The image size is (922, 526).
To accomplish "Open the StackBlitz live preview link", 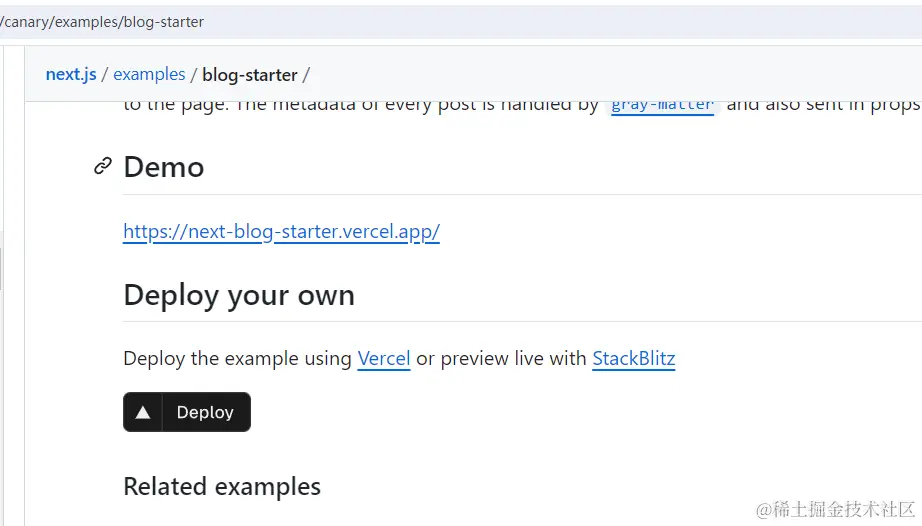I will (634, 359).
